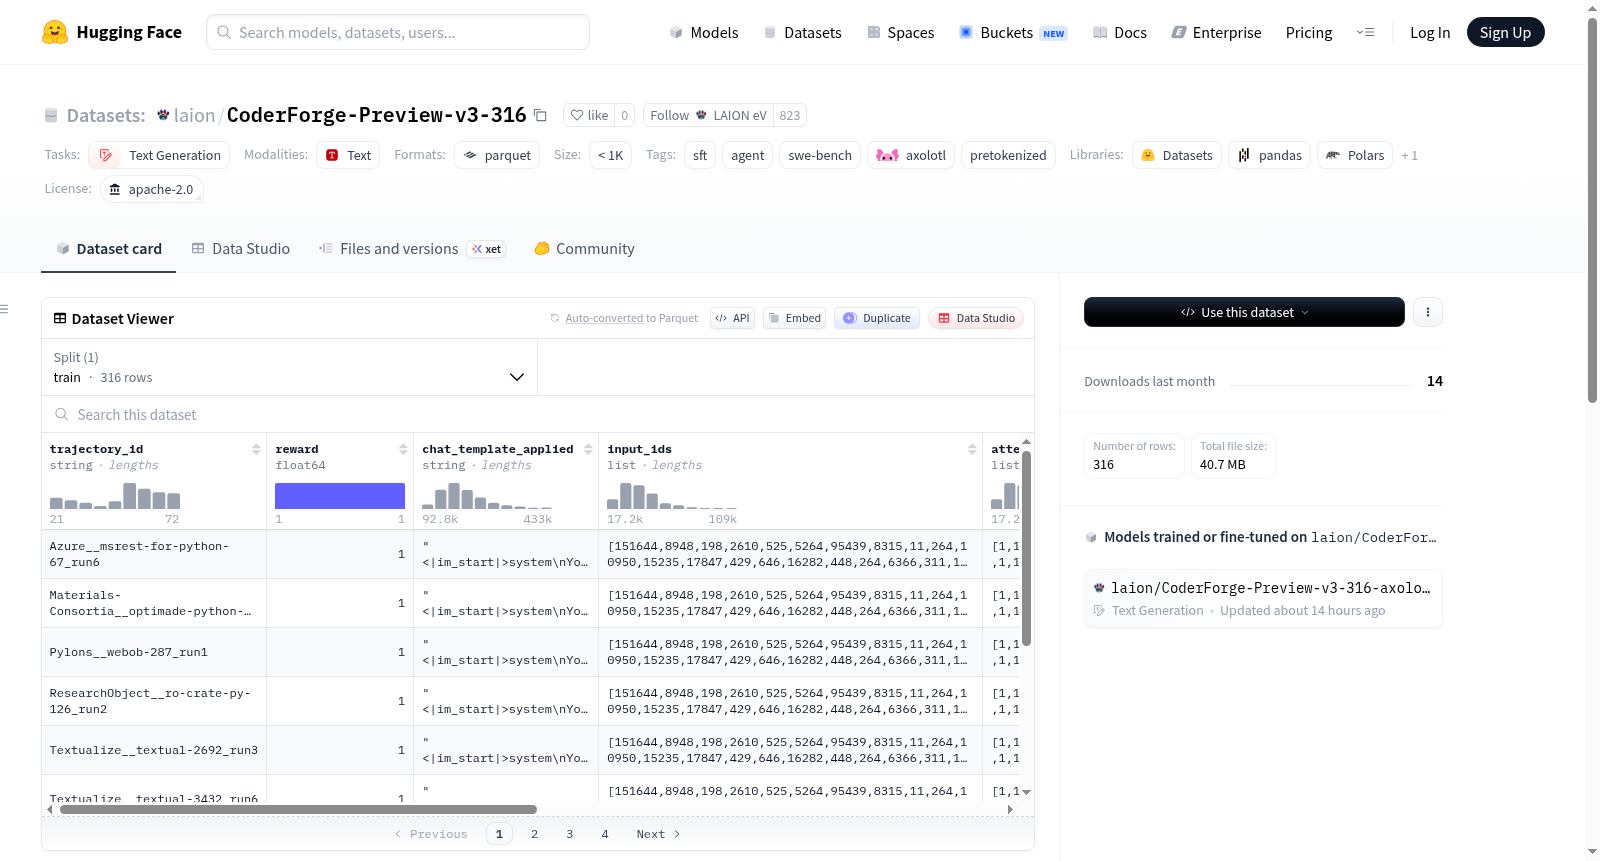The height and width of the screenshot is (861, 1600).
Task: Click the Hugging Face logo icon
Action: point(55,32)
